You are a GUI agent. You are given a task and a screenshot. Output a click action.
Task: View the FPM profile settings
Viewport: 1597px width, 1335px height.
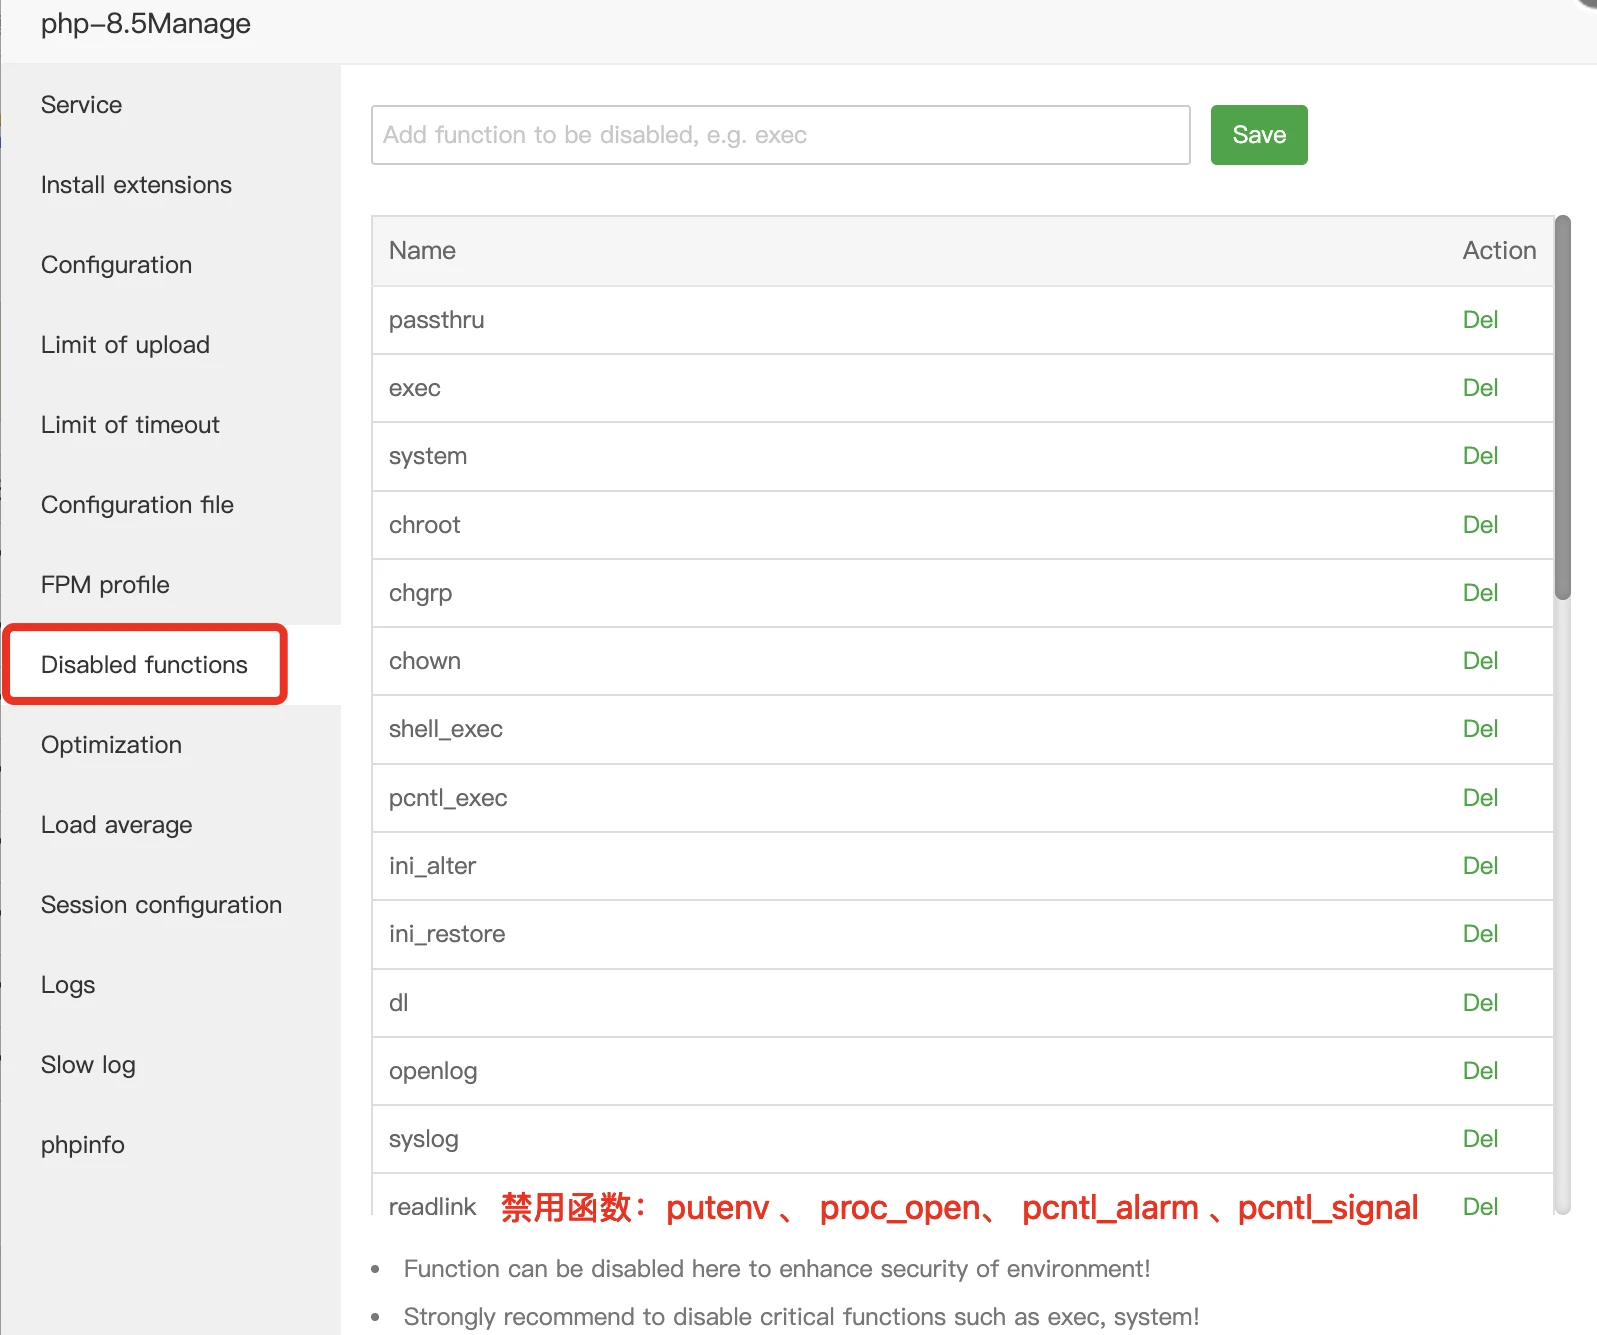(x=105, y=585)
